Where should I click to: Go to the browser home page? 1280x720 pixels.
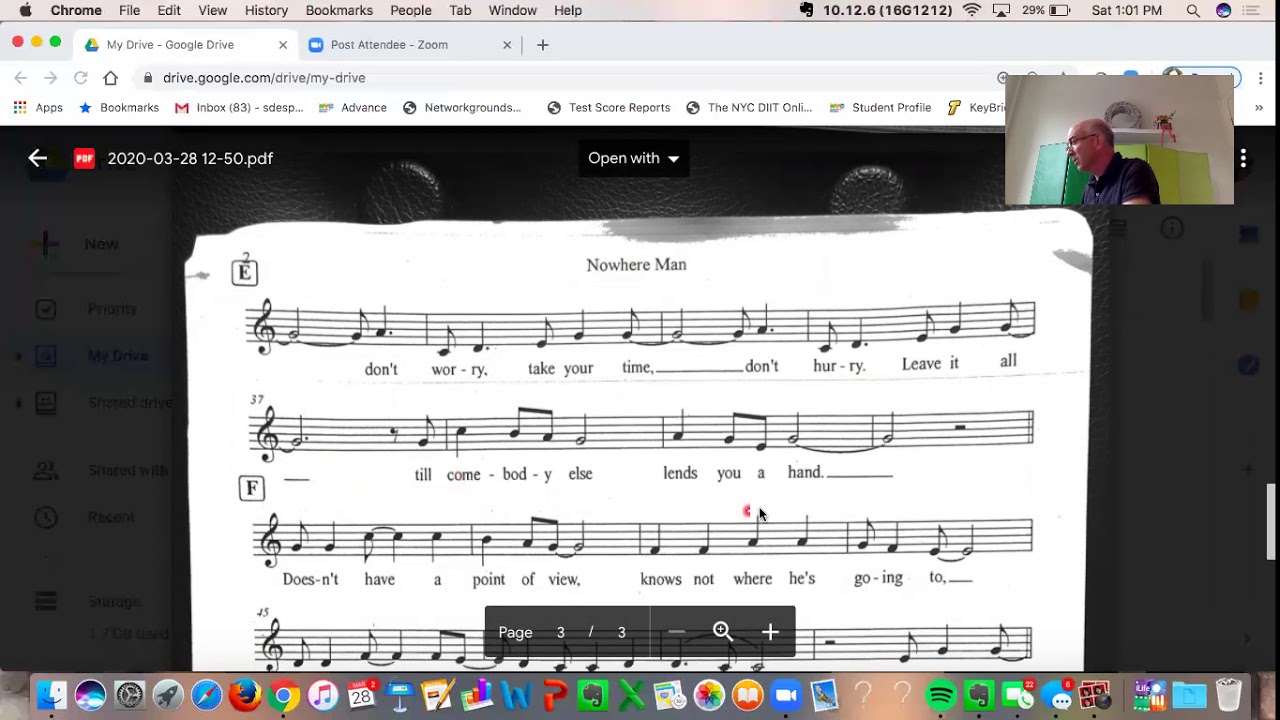(x=110, y=78)
